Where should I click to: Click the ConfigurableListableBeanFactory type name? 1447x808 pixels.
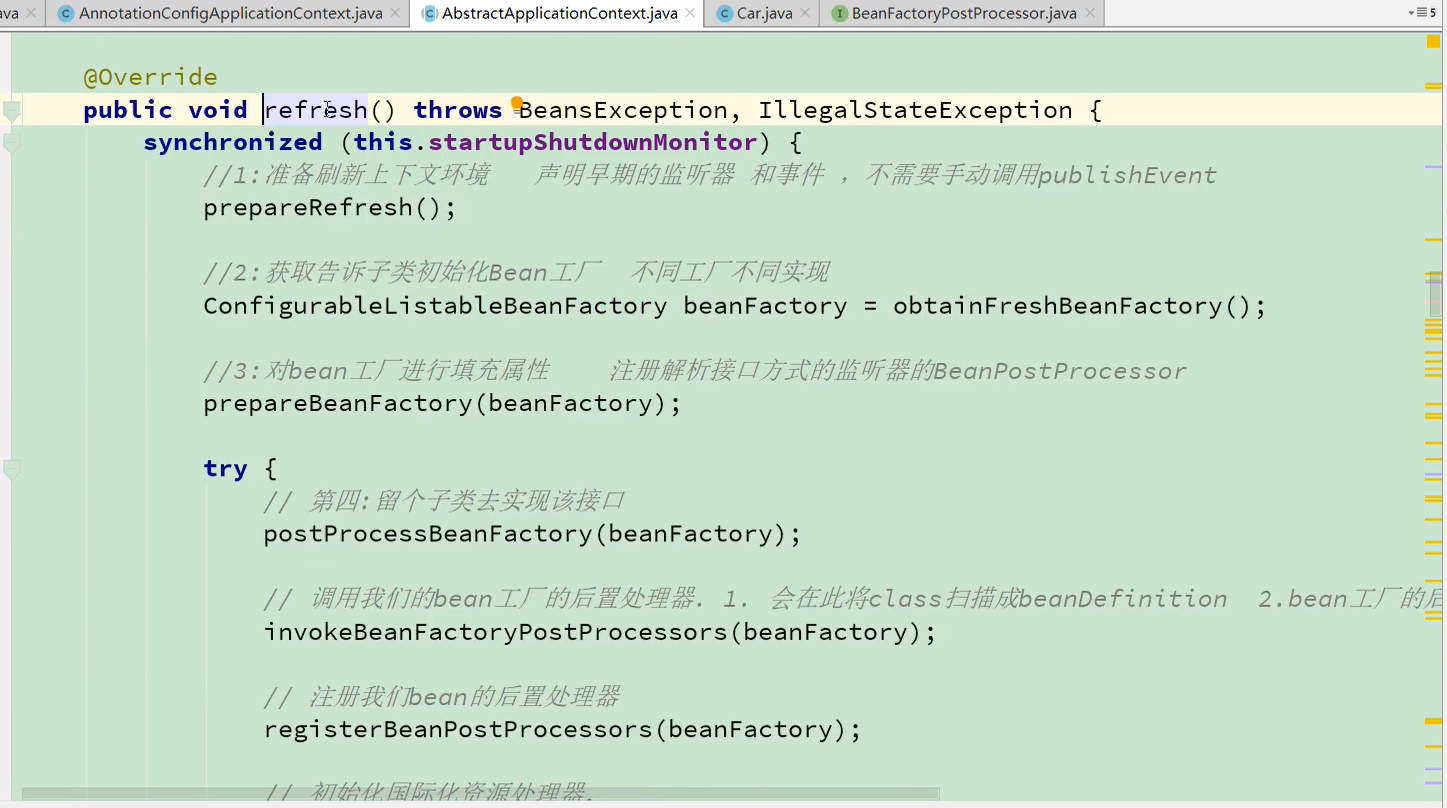435,306
